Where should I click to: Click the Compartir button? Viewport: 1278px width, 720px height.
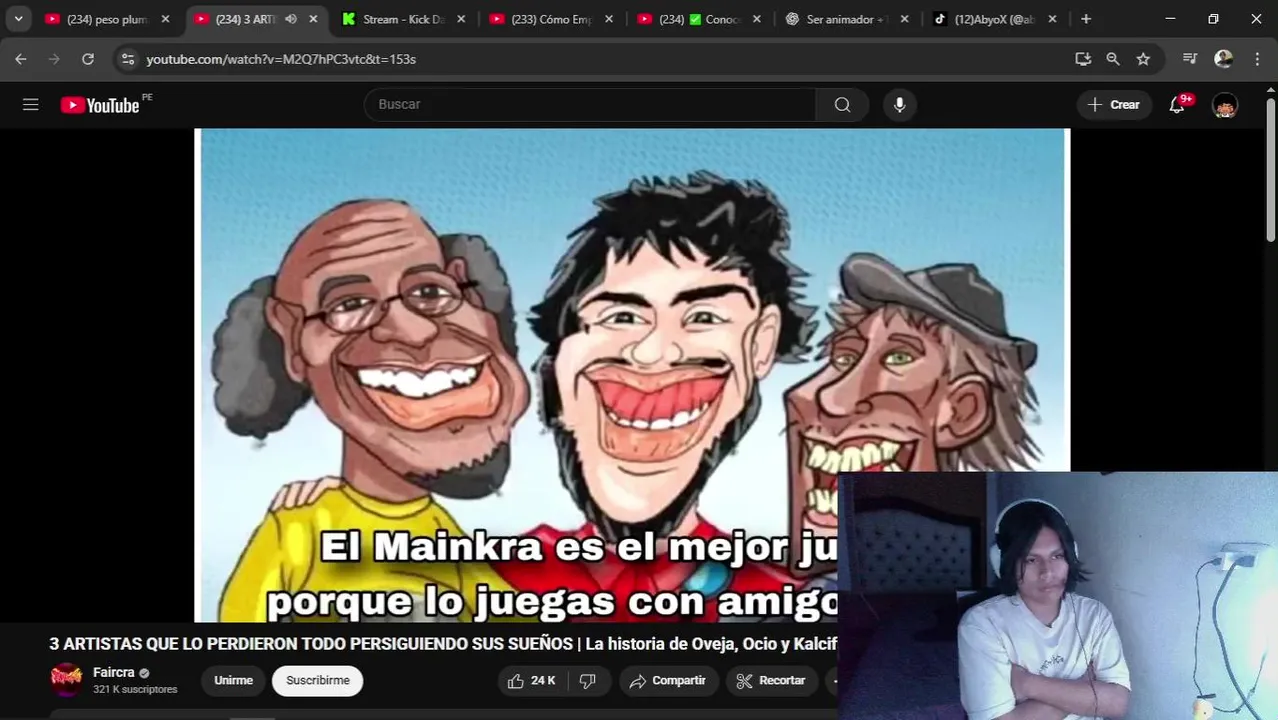coord(668,680)
